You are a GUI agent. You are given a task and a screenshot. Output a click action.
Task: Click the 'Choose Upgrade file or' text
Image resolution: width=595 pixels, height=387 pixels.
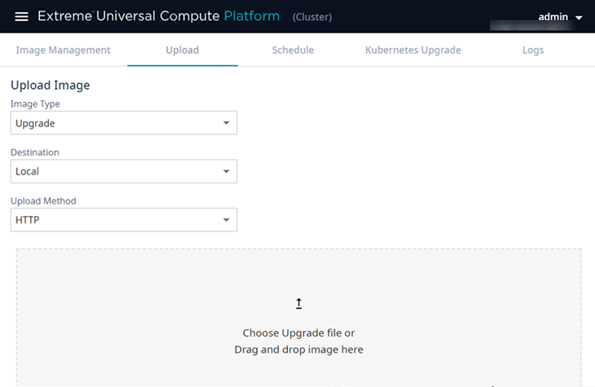pos(299,333)
